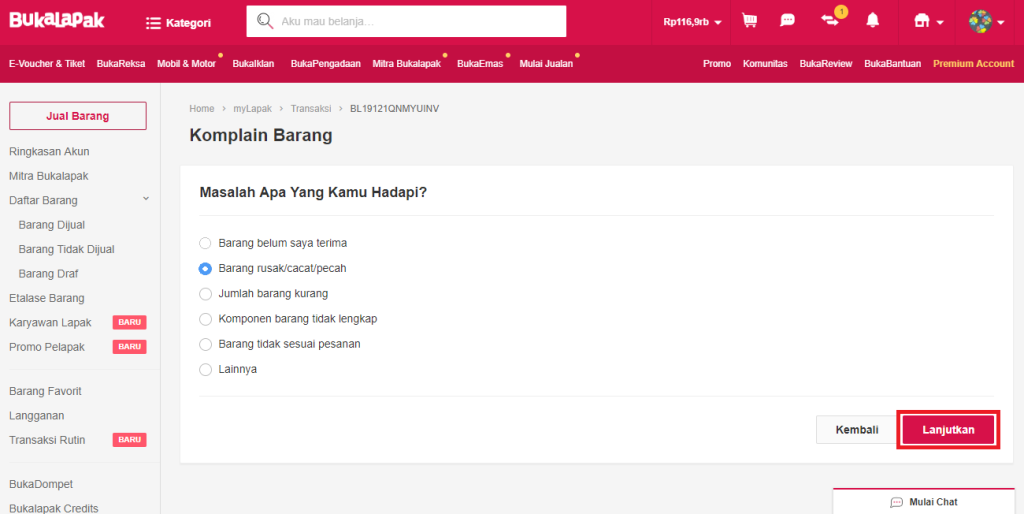Open the Komunitas link
The width and height of the screenshot is (1024, 514).
click(765, 63)
